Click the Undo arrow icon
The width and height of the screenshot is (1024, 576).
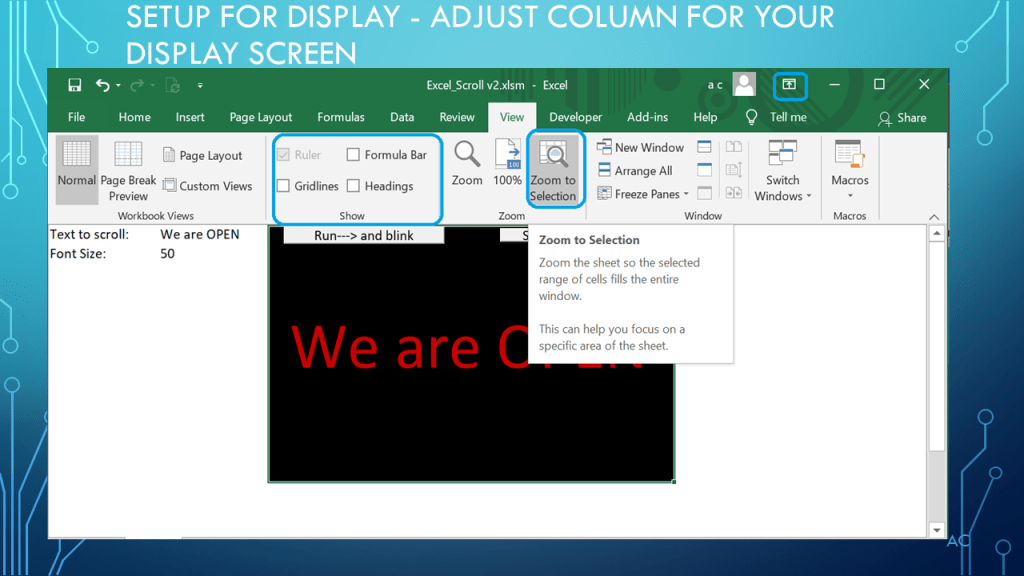click(x=103, y=86)
